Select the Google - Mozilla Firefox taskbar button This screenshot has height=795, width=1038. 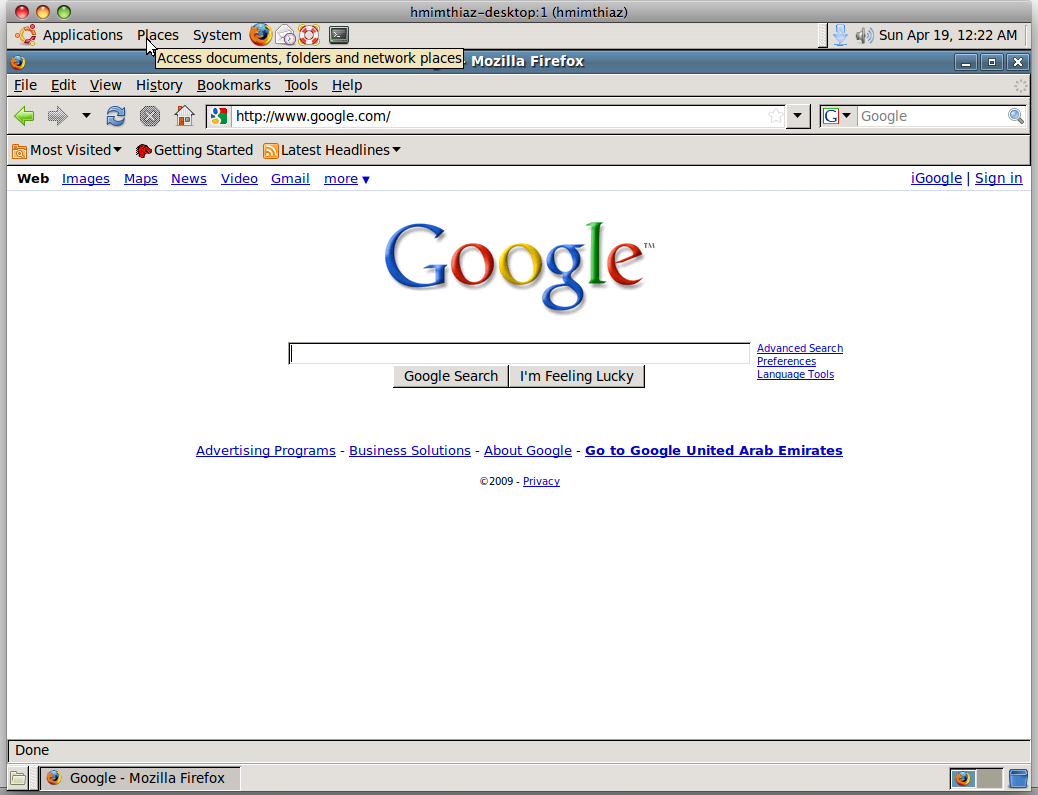140,778
